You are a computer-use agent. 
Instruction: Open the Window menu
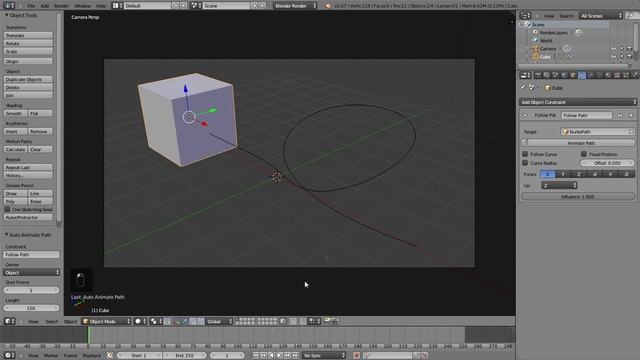[82, 6]
